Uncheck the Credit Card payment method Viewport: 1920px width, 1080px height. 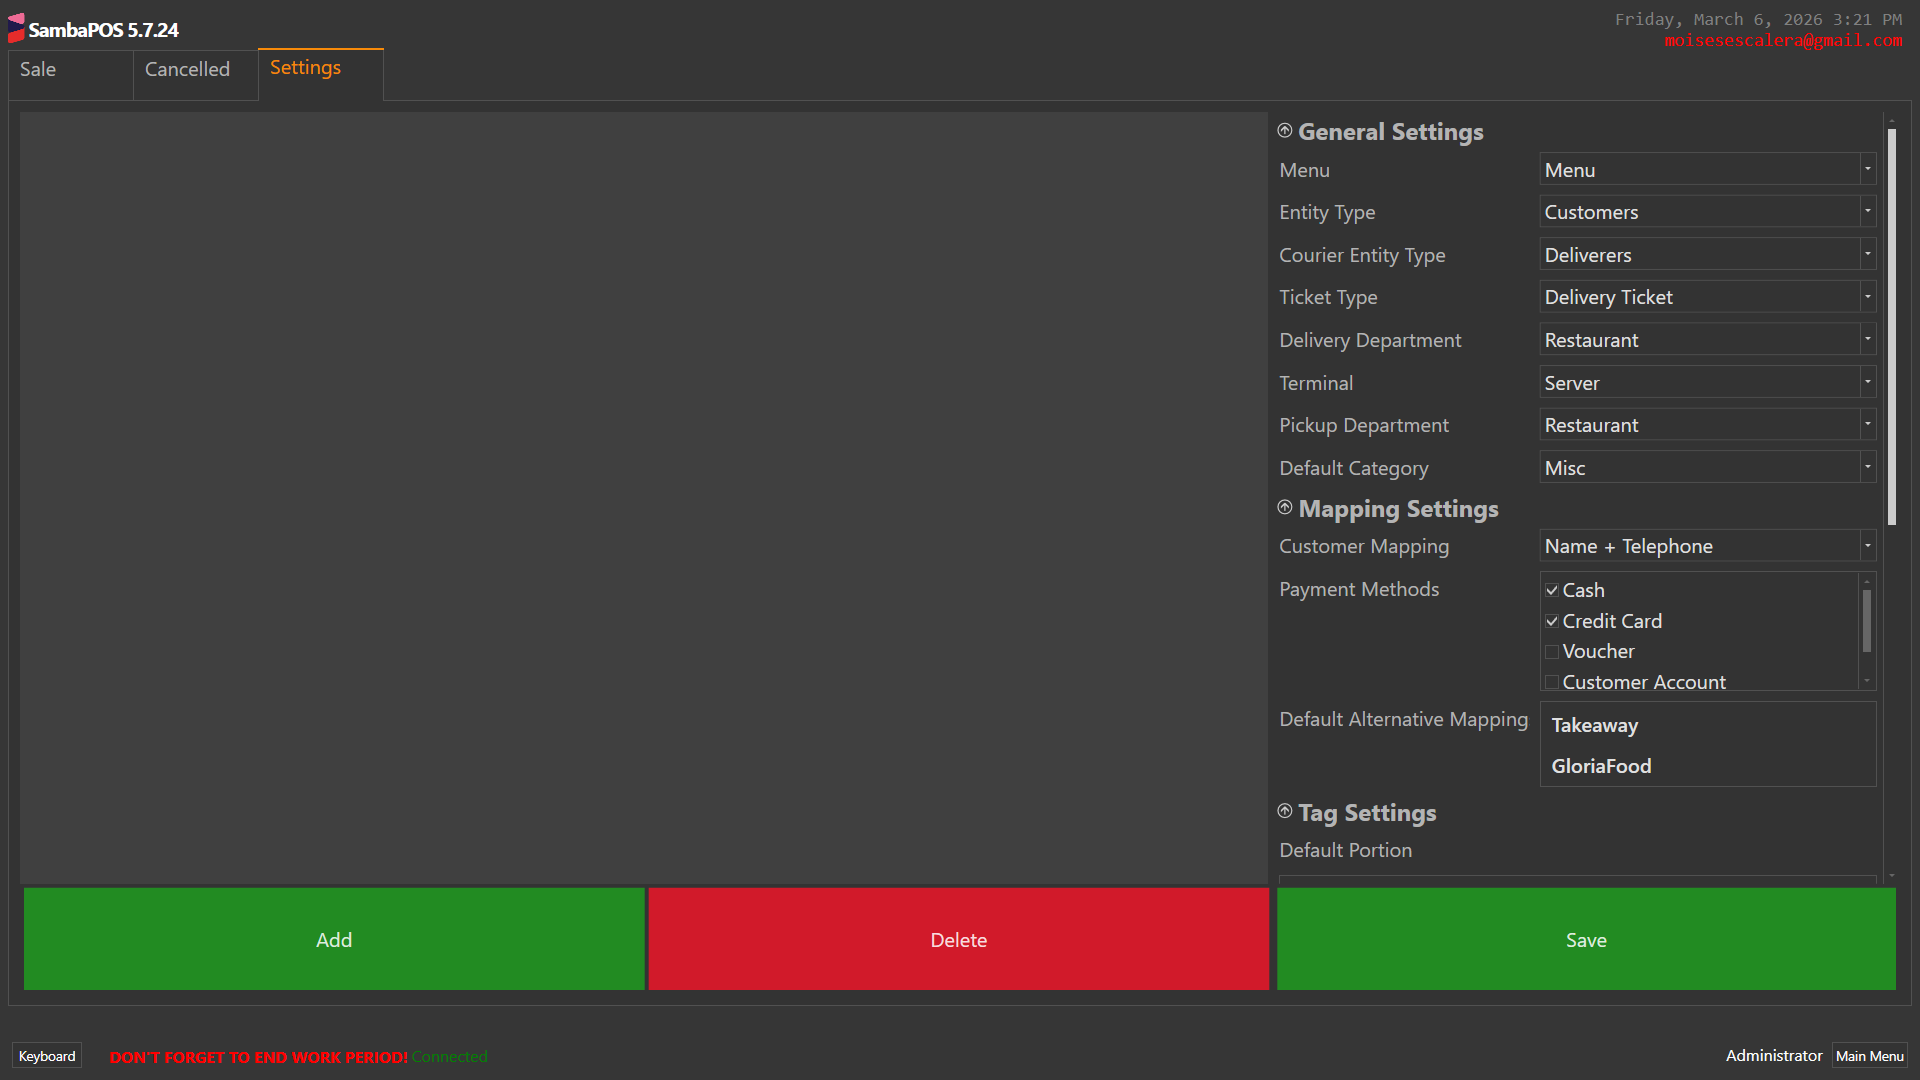1552,621
